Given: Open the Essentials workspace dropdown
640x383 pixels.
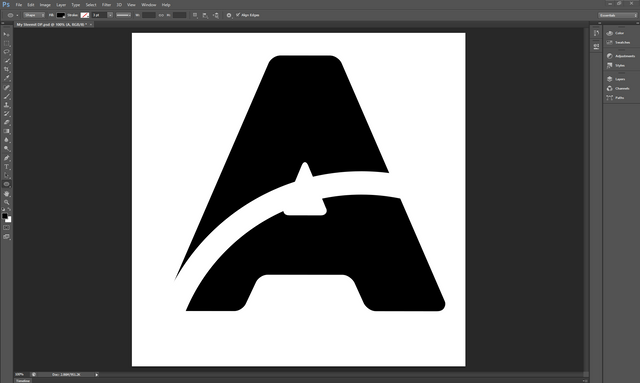Looking at the screenshot, I should tap(618, 15).
